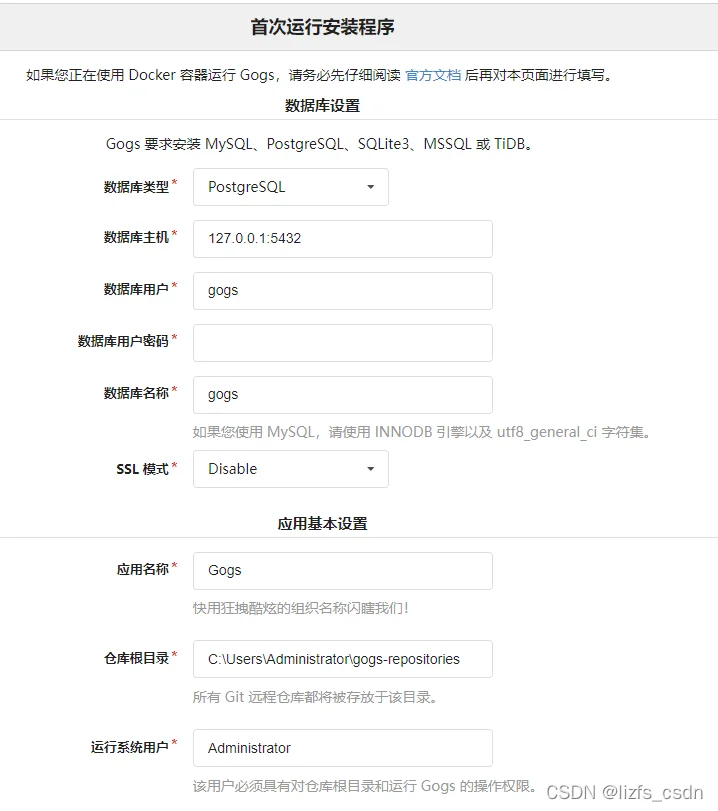
Task: Open the 数据库类型 PostgreSQL dropdown
Action: coord(291,187)
